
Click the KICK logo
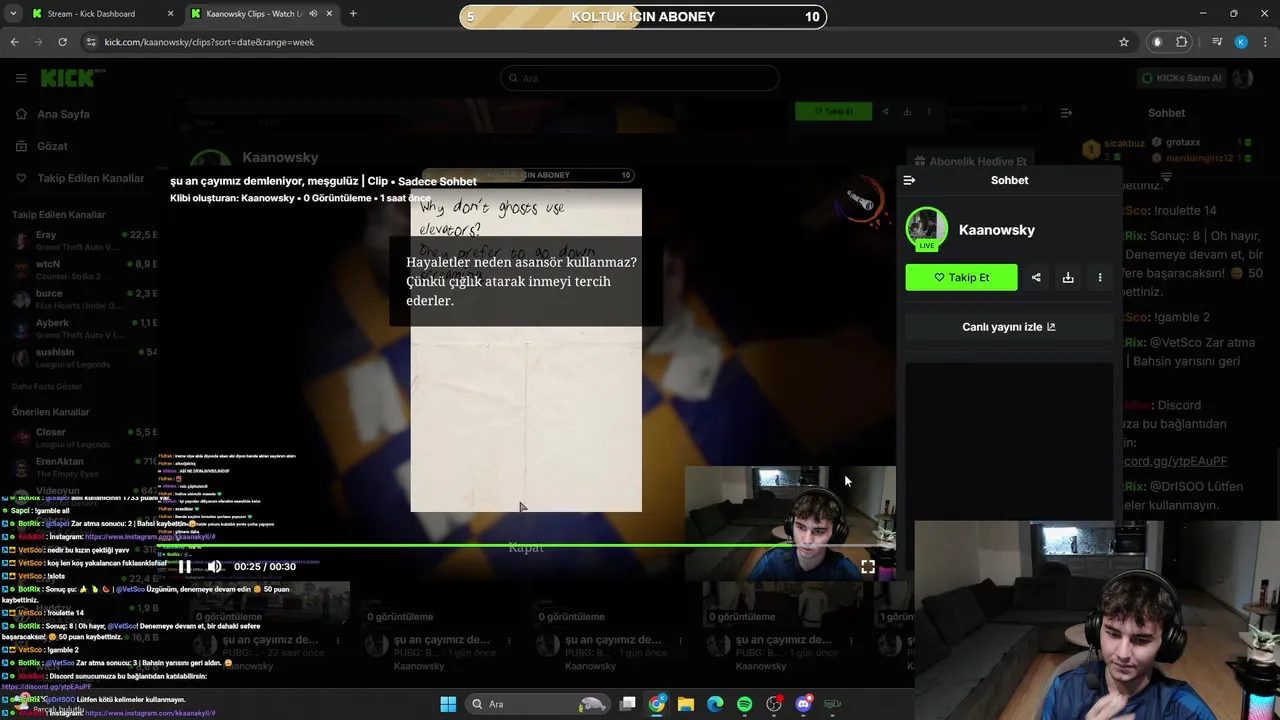[x=66, y=78]
